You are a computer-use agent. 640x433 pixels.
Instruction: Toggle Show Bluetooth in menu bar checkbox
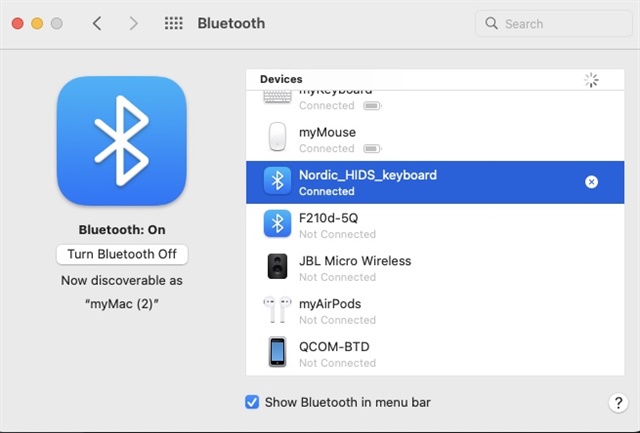pyautogui.click(x=252, y=402)
